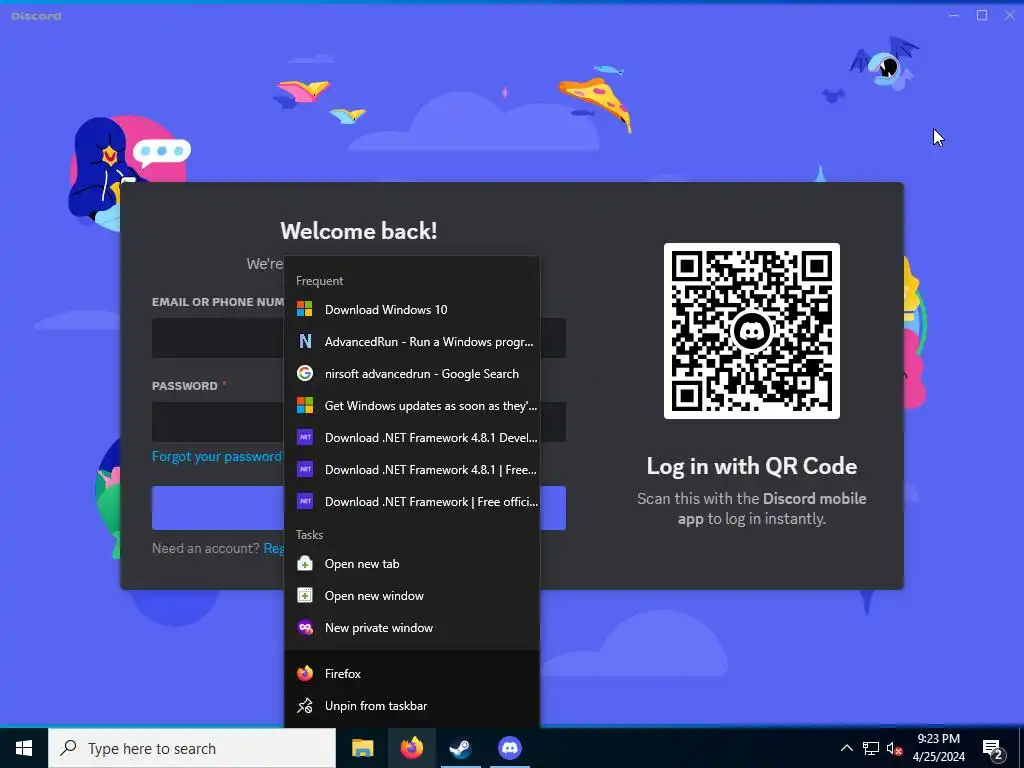
Task: Click the Forgot your password link
Action: (217, 456)
